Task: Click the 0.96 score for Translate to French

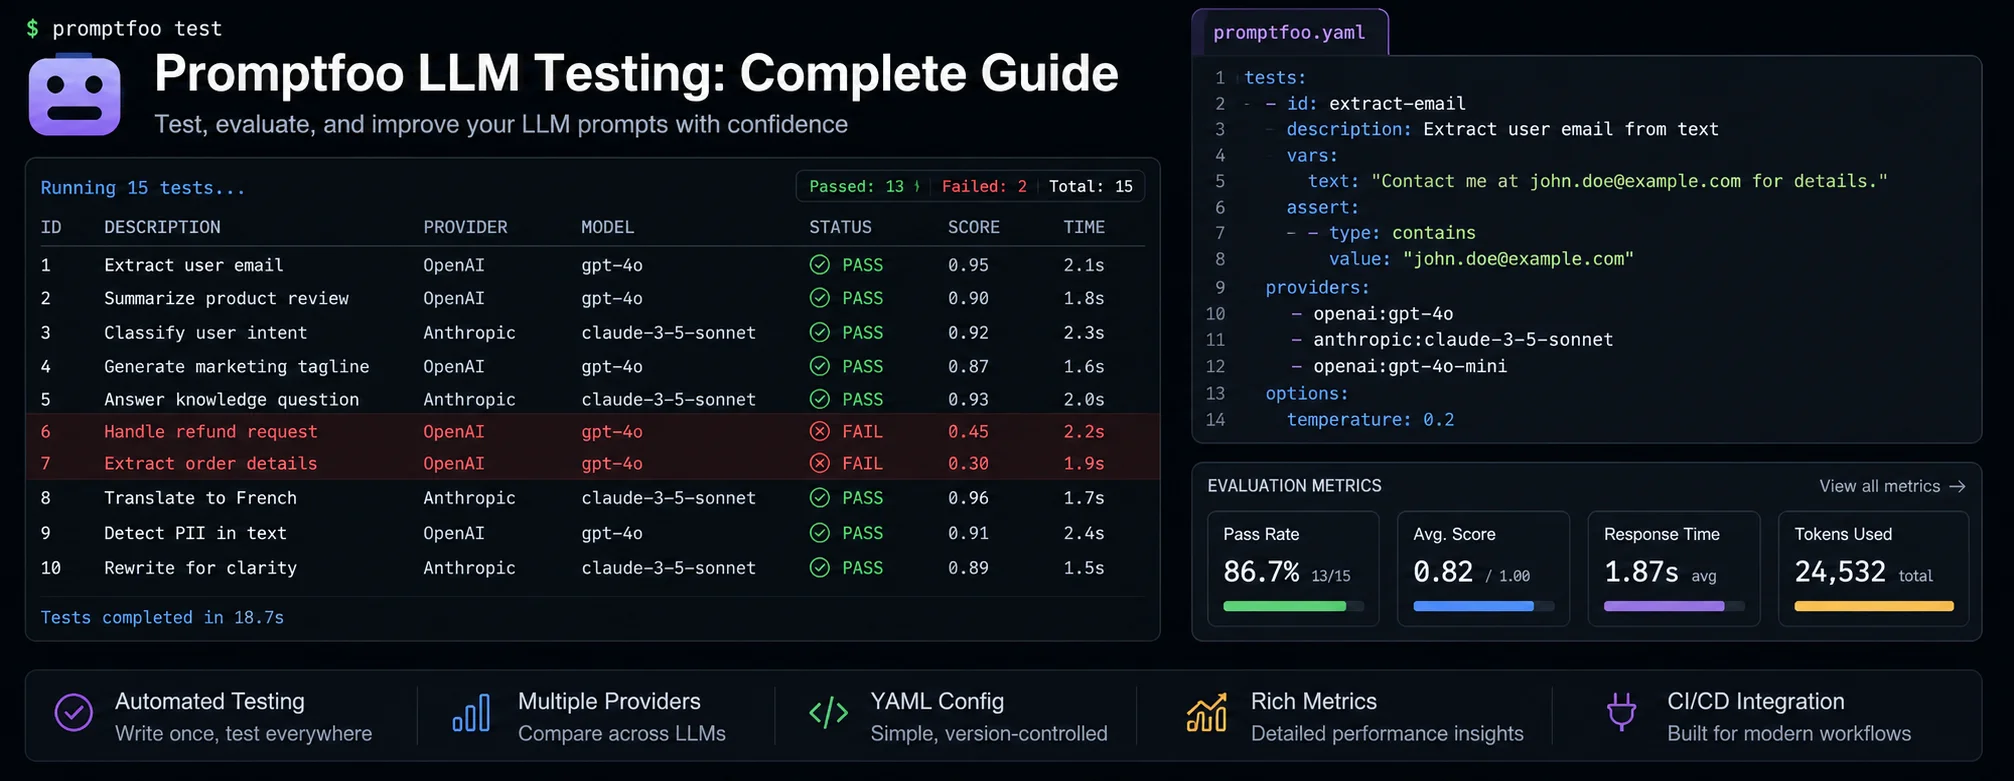Action: (x=968, y=497)
